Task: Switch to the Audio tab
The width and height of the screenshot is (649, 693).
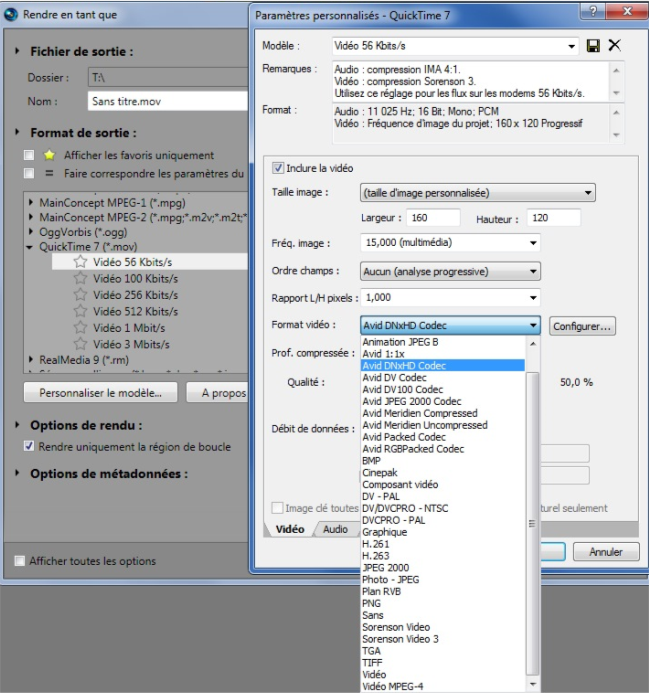Action: click(x=335, y=529)
